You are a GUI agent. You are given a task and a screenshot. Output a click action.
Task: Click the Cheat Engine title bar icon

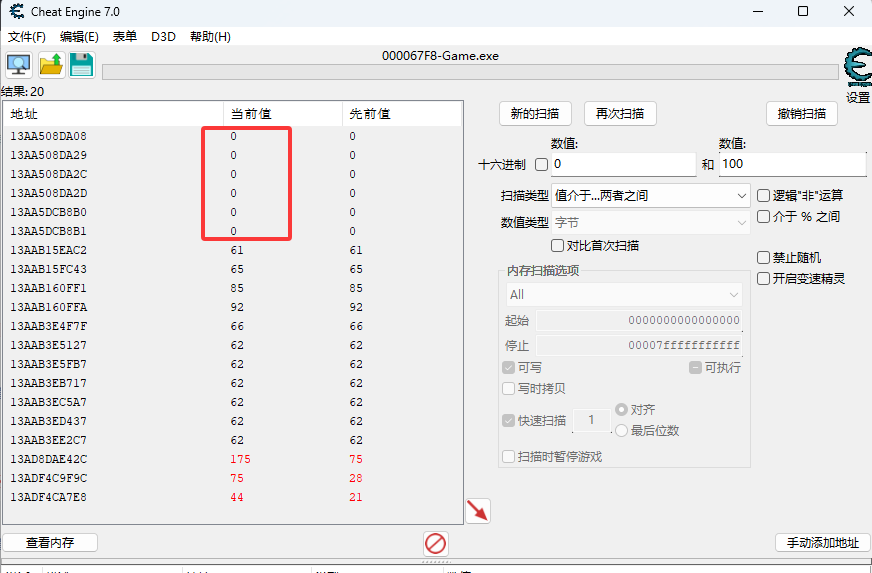(x=17, y=11)
